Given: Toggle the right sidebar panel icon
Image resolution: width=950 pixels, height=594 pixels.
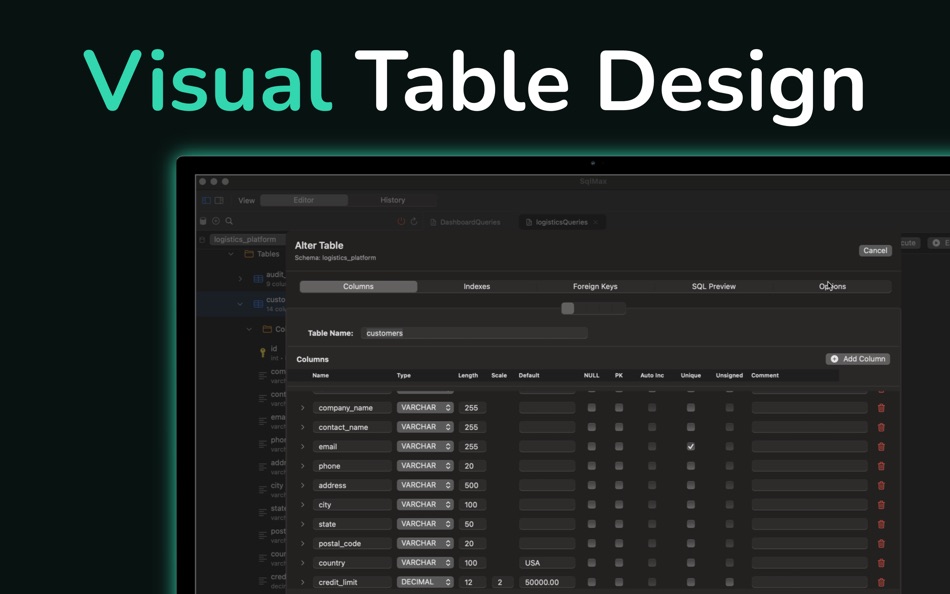Looking at the screenshot, I should (219, 200).
